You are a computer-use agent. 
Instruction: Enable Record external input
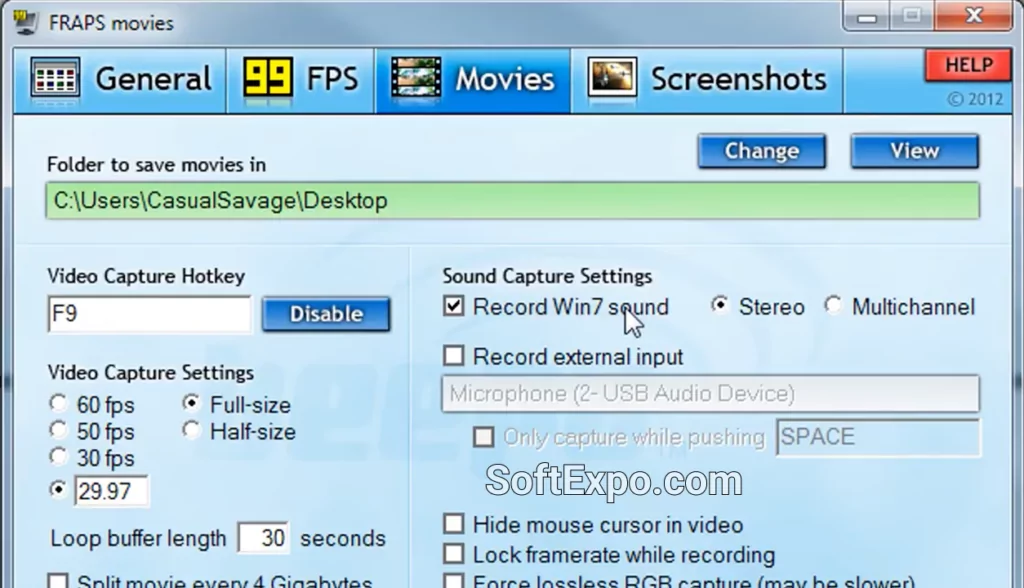[x=453, y=355]
